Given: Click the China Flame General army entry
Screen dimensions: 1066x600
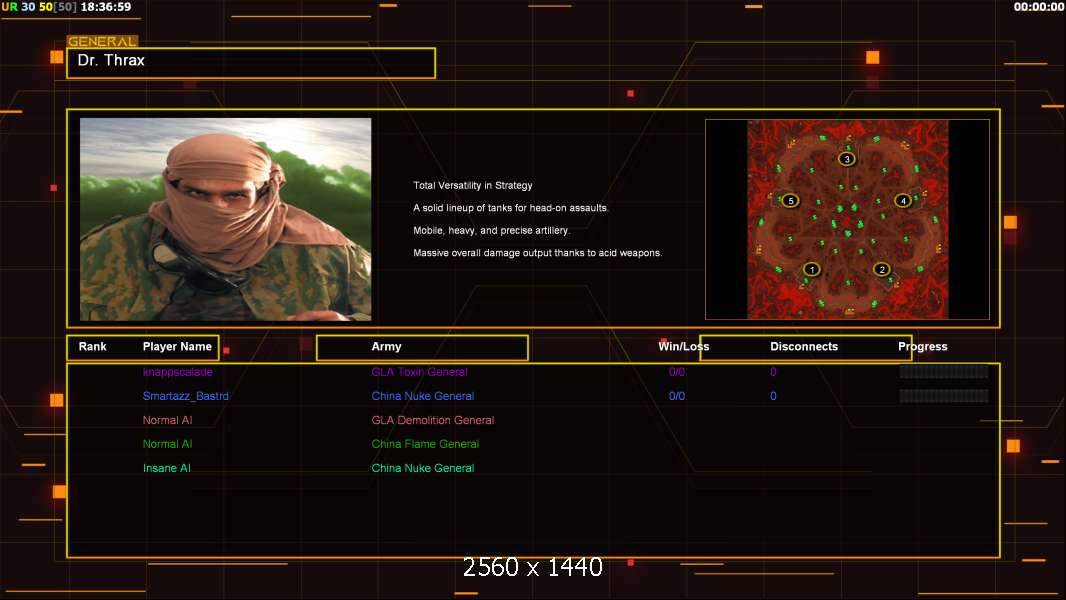Looking at the screenshot, I should (425, 444).
